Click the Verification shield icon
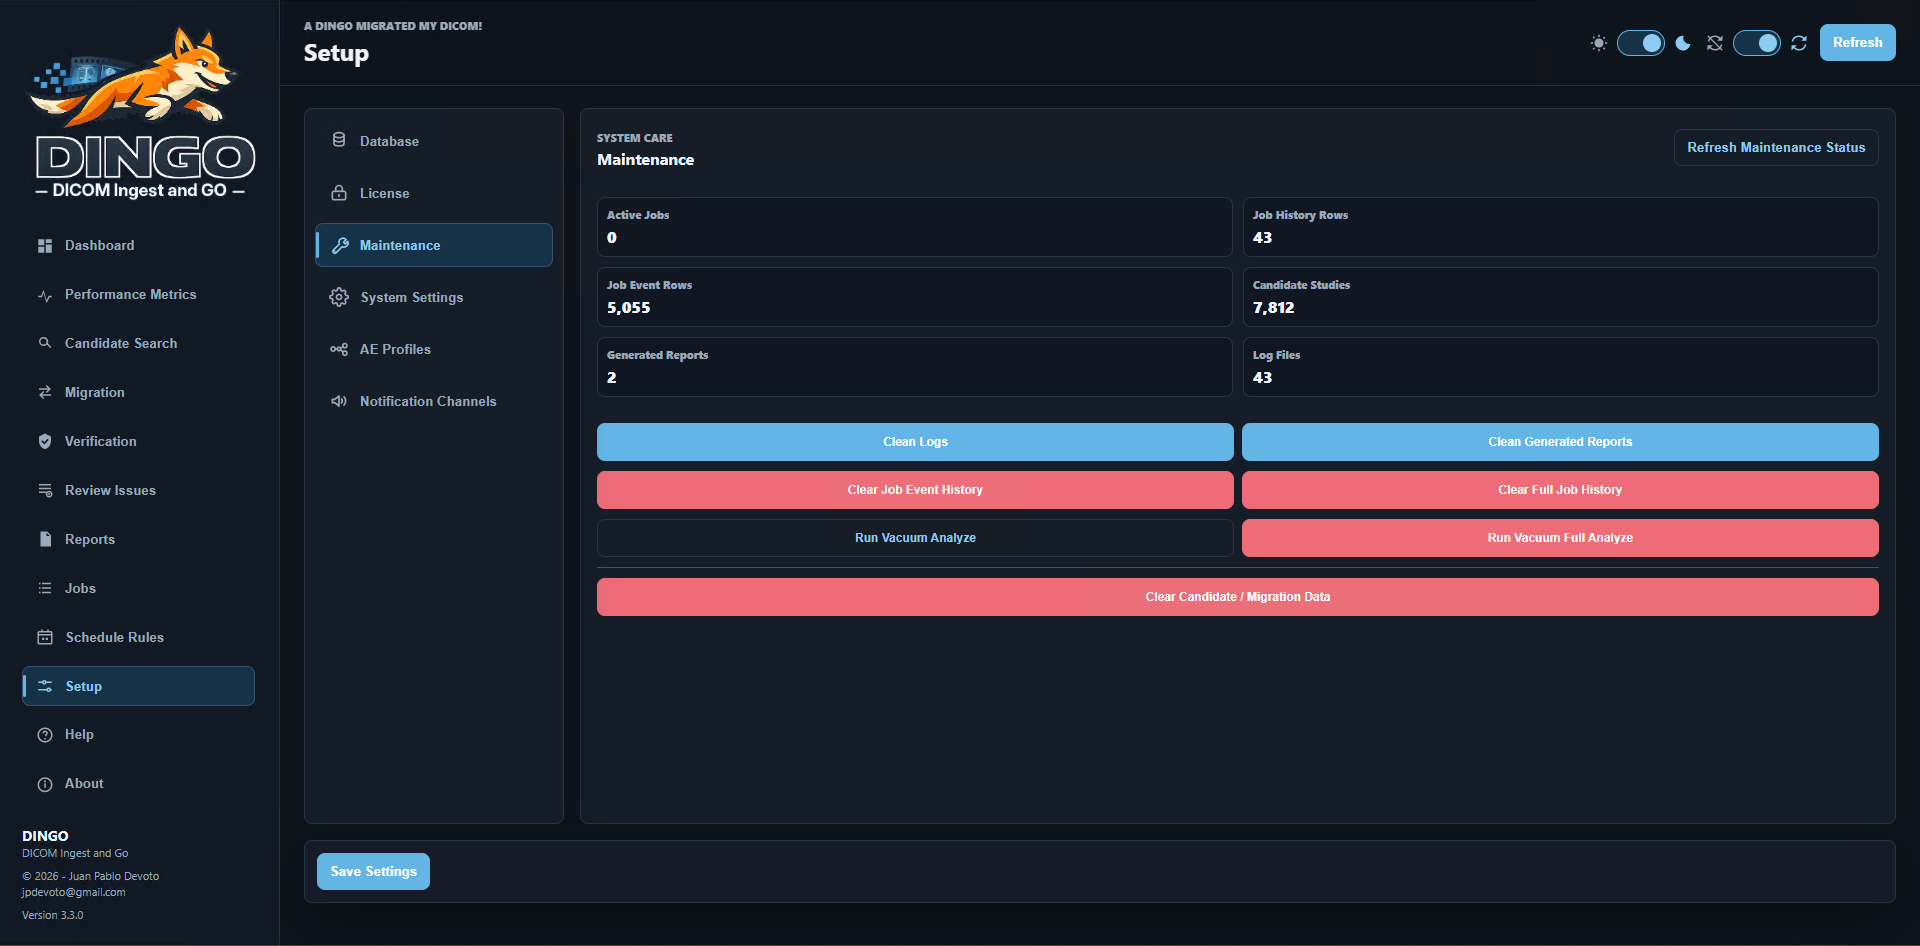The height and width of the screenshot is (946, 1920). coord(45,441)
